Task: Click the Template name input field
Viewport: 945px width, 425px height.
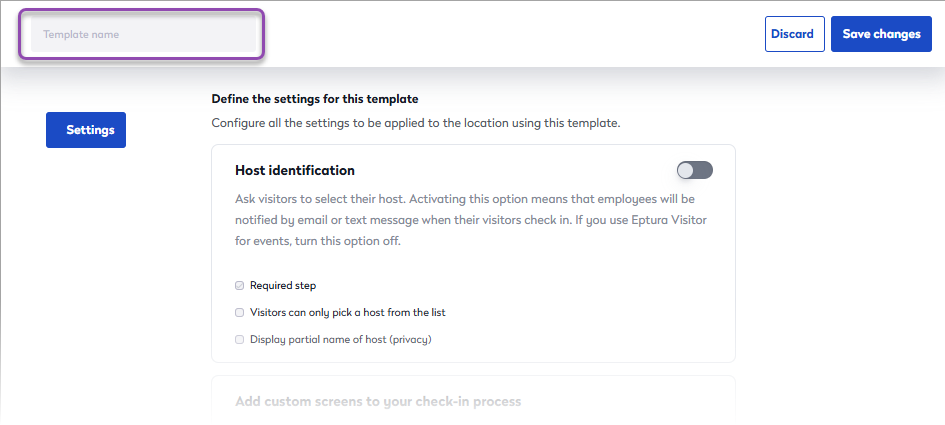Action: pos(143,34)
